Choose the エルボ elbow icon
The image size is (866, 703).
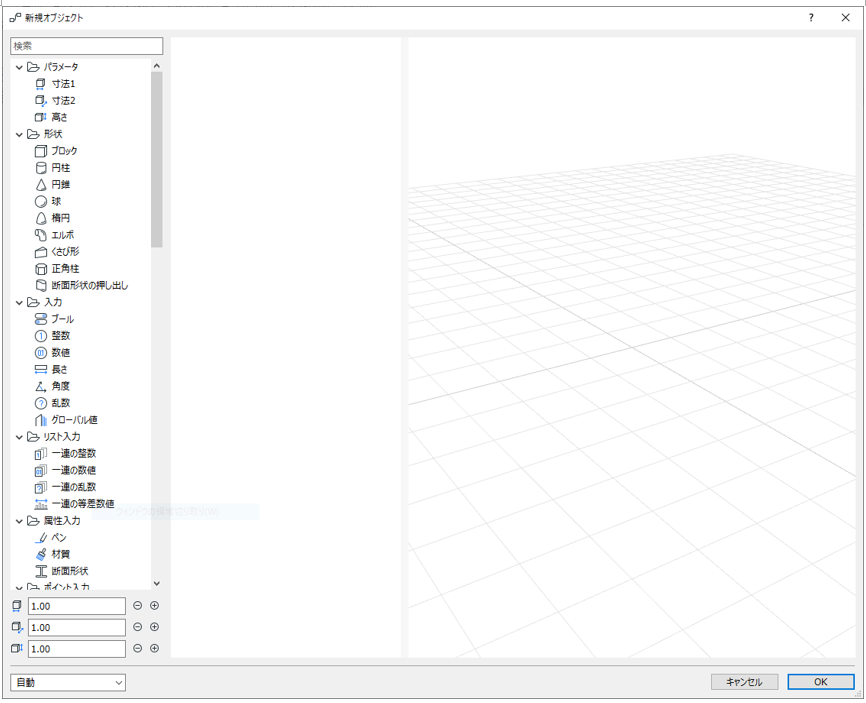tap(40, 235)
